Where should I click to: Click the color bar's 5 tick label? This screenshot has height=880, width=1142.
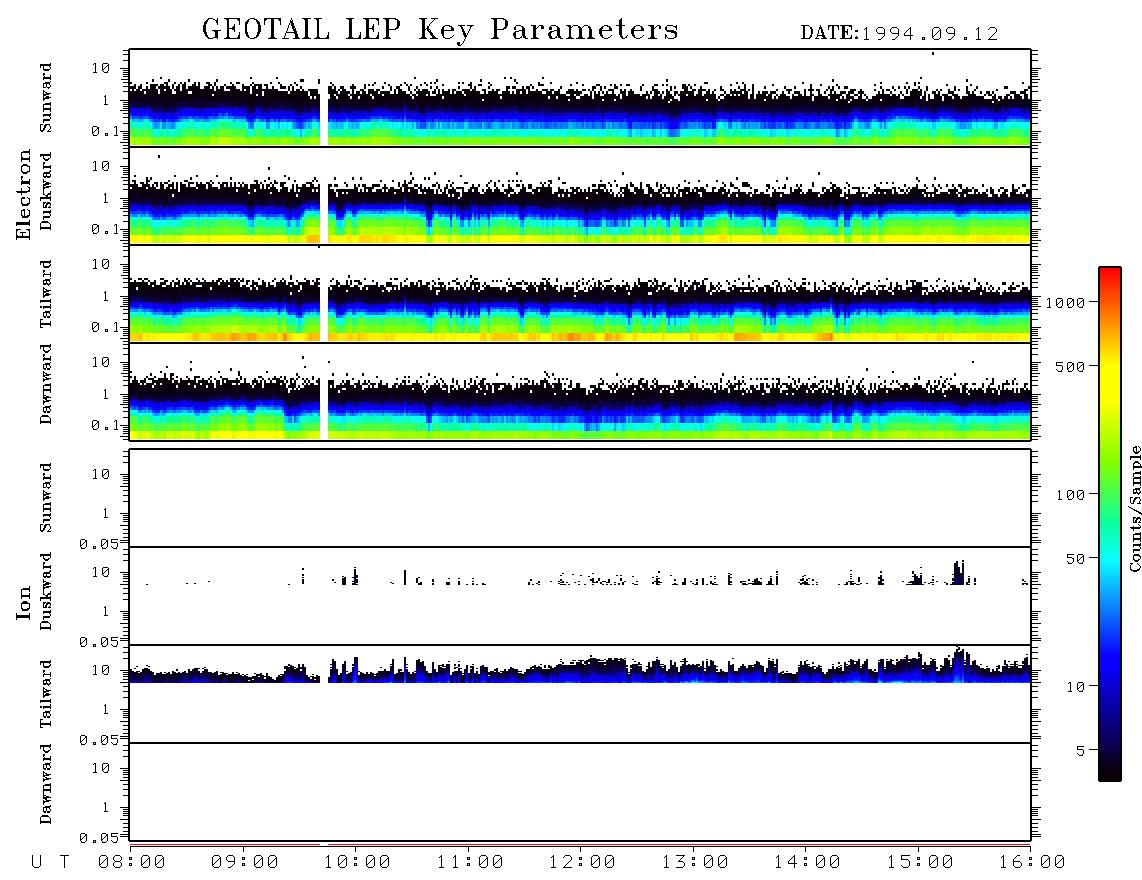[1081, 751]
